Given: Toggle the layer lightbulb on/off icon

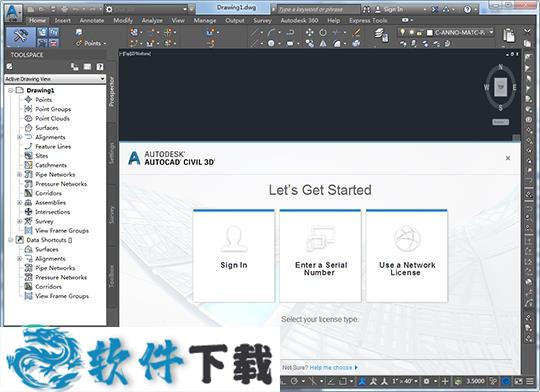Looking at the screenshot, I should coord(402,32).
